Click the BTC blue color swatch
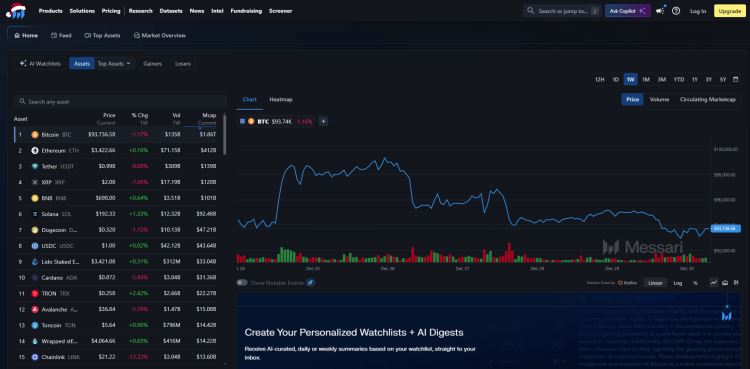750x369 pixels. point(243,122)
